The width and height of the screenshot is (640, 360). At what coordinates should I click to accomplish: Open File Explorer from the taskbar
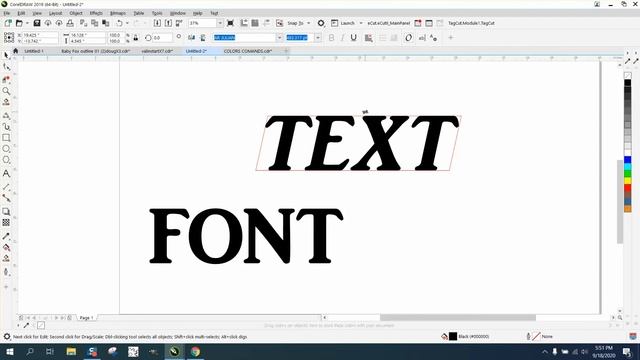coord(71,351)
